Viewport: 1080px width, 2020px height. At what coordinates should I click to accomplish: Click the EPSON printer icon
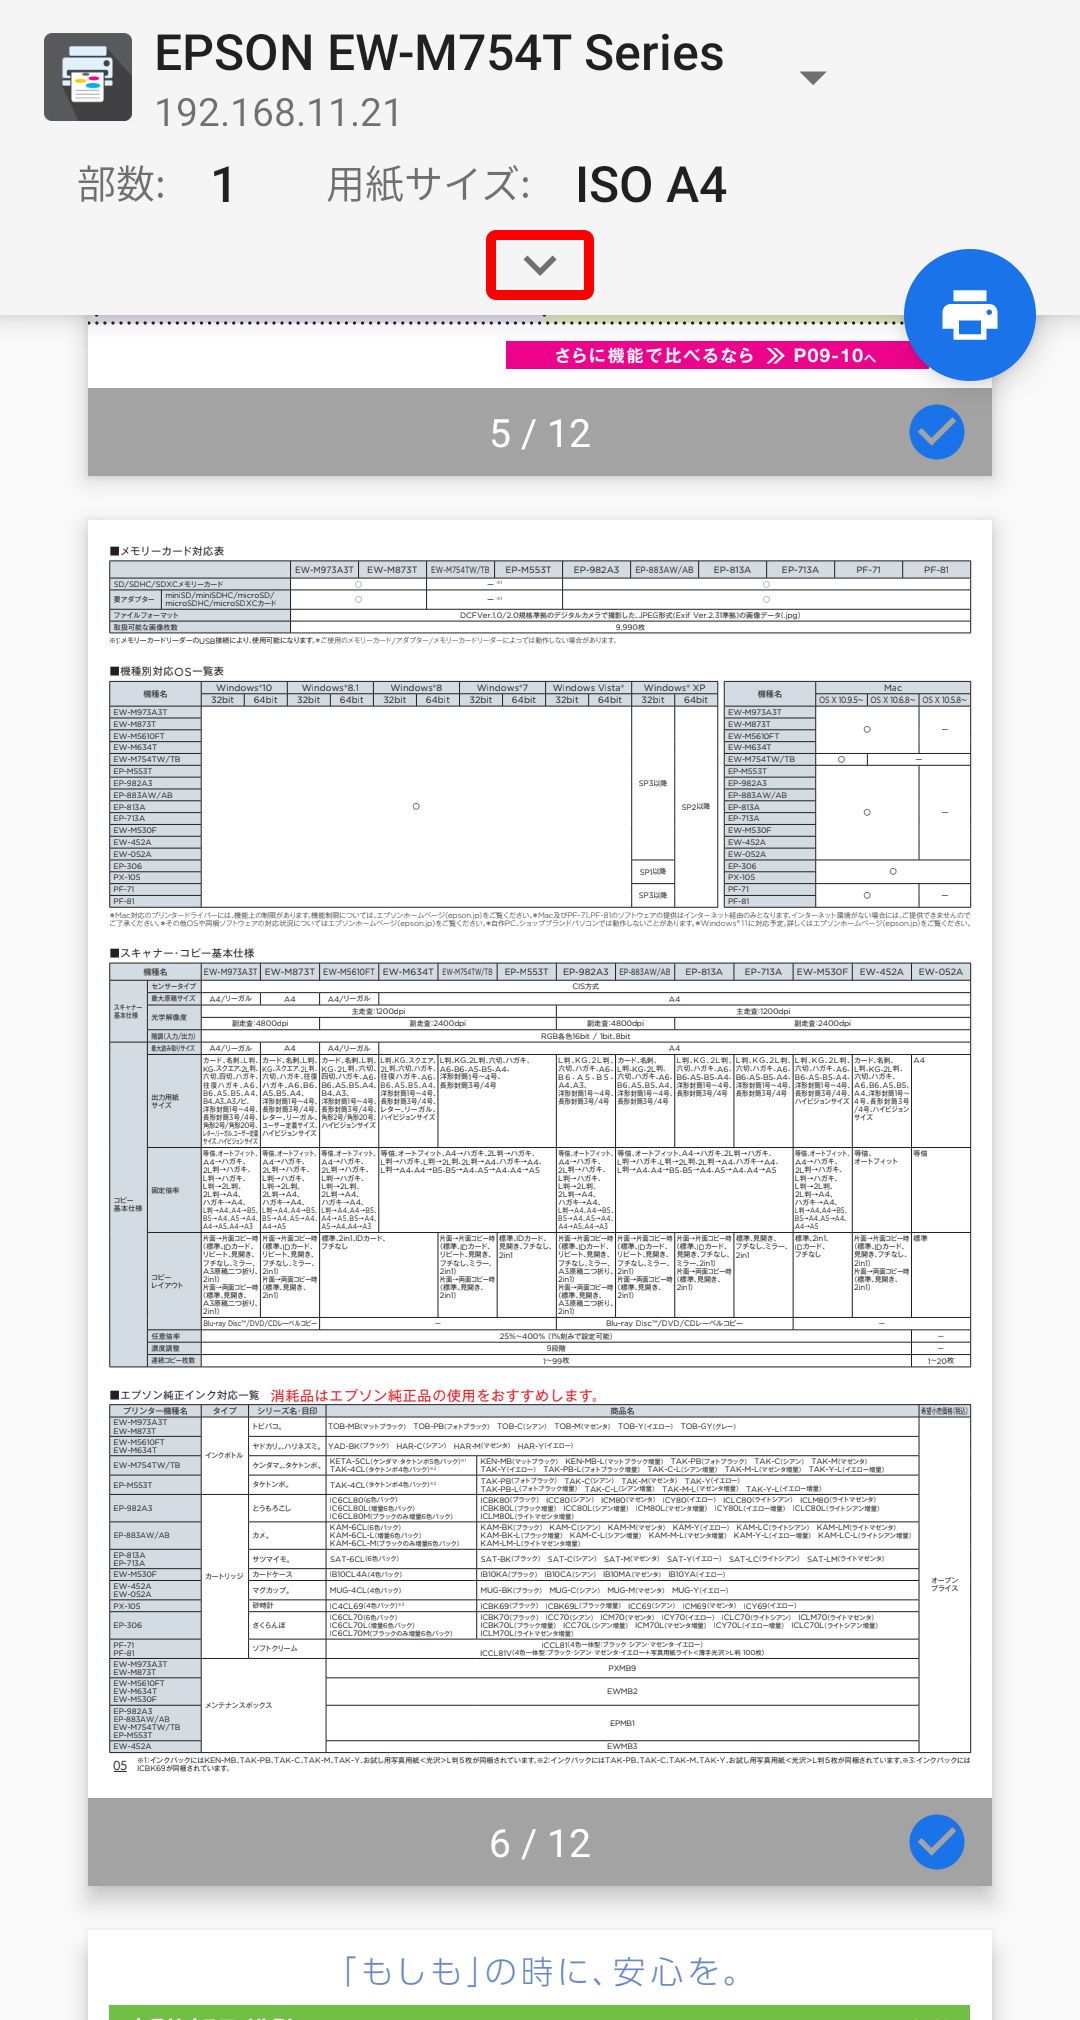[x=88, y=77]
